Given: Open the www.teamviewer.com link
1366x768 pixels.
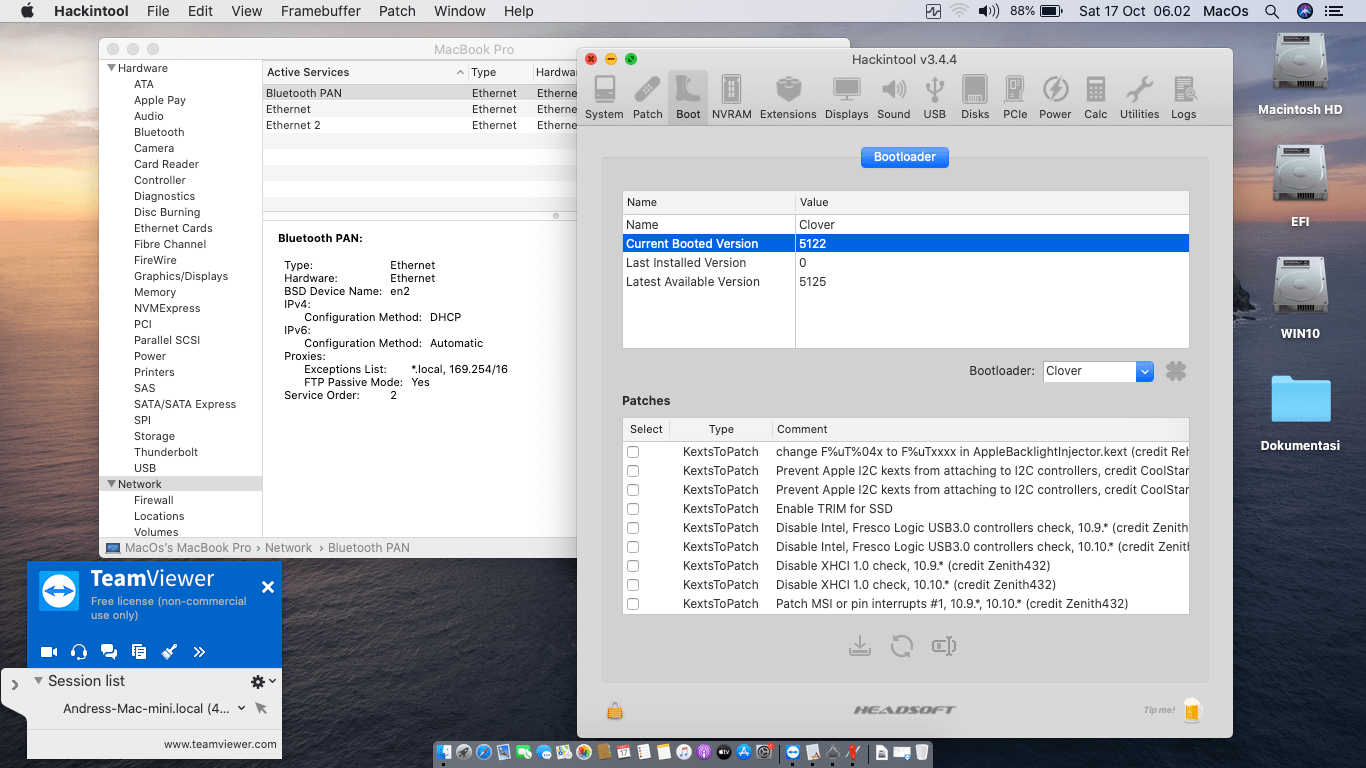Looking at the screenshot, I should 220,744.
